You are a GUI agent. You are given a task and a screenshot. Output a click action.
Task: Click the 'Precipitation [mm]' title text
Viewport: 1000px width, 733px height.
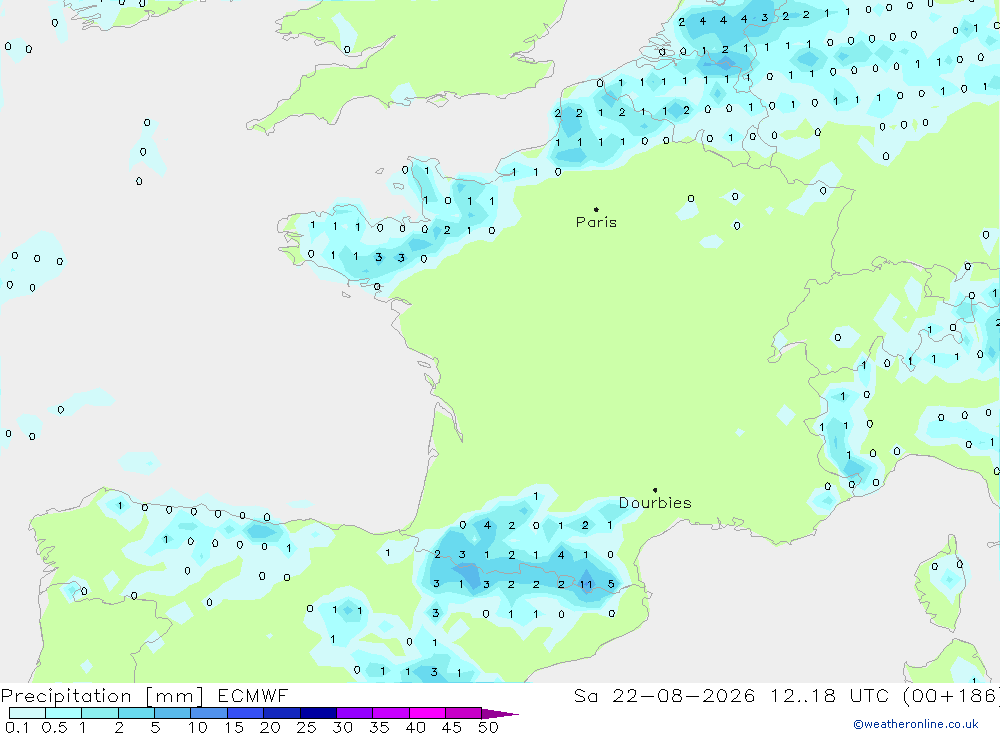tap(102, 696)
